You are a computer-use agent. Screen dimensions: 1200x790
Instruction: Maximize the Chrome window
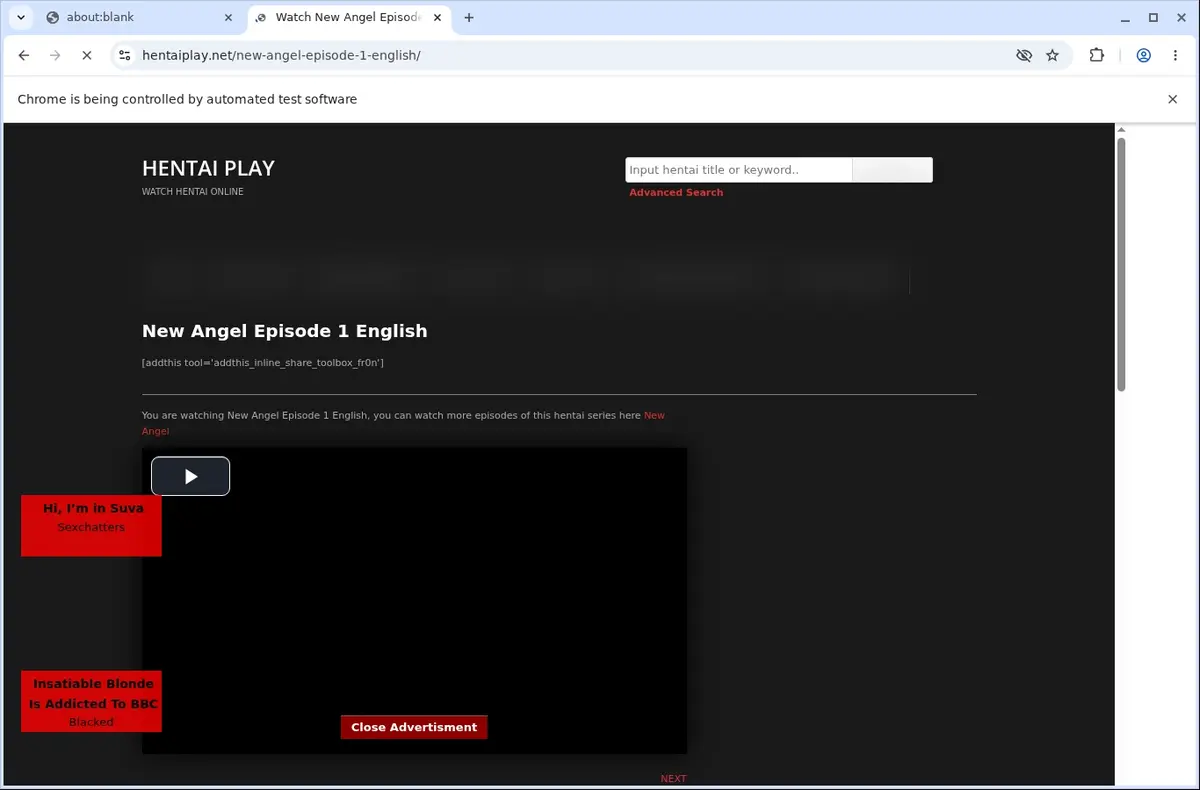pyautogui.click(x=1153, y=17)
